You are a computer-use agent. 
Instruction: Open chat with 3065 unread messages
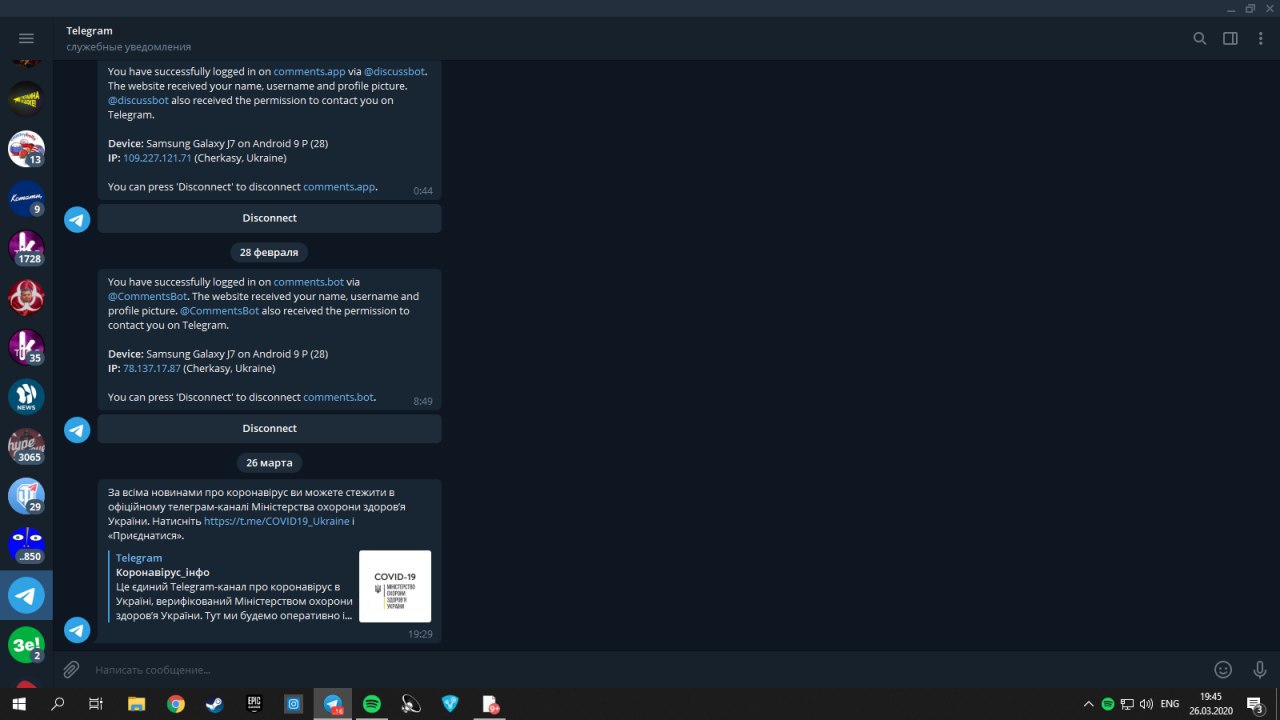[x=26, y=446]
